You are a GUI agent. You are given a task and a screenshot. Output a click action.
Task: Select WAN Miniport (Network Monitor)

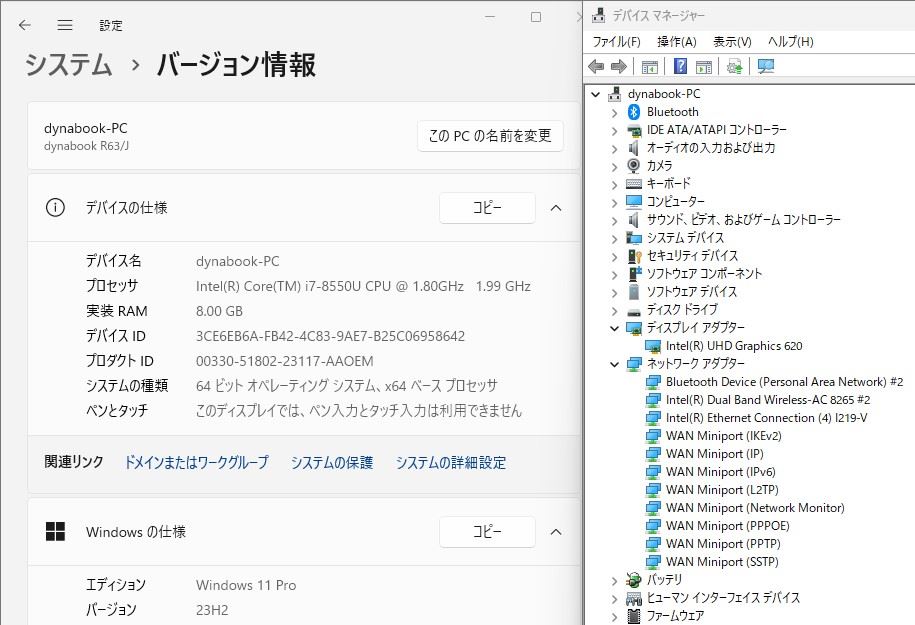[x=755, y=508]
